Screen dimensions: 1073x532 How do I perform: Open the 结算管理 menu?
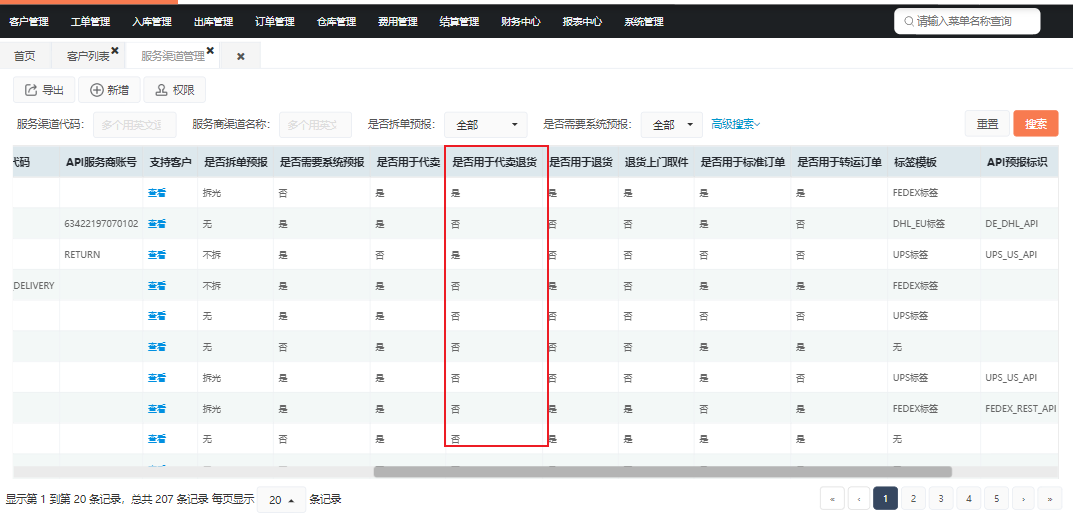click(459, 22)
